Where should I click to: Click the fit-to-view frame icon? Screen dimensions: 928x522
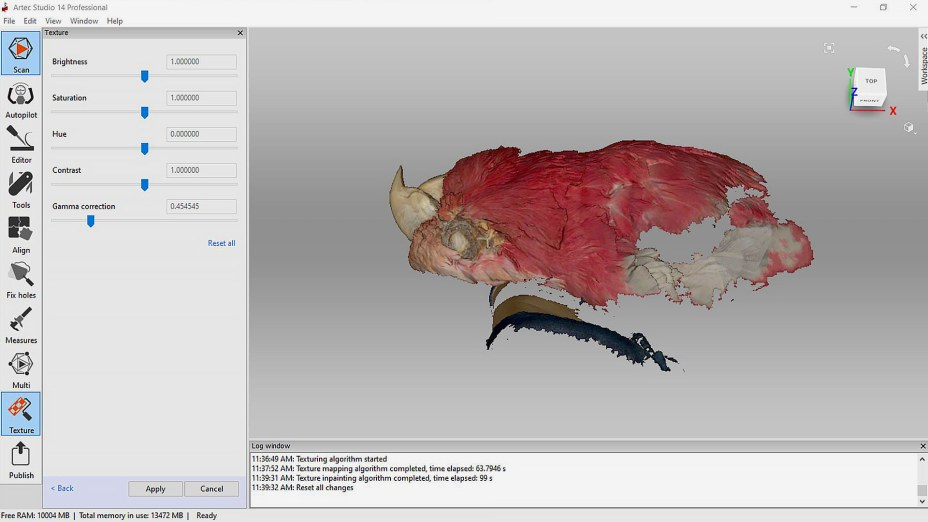click(829, 48)
